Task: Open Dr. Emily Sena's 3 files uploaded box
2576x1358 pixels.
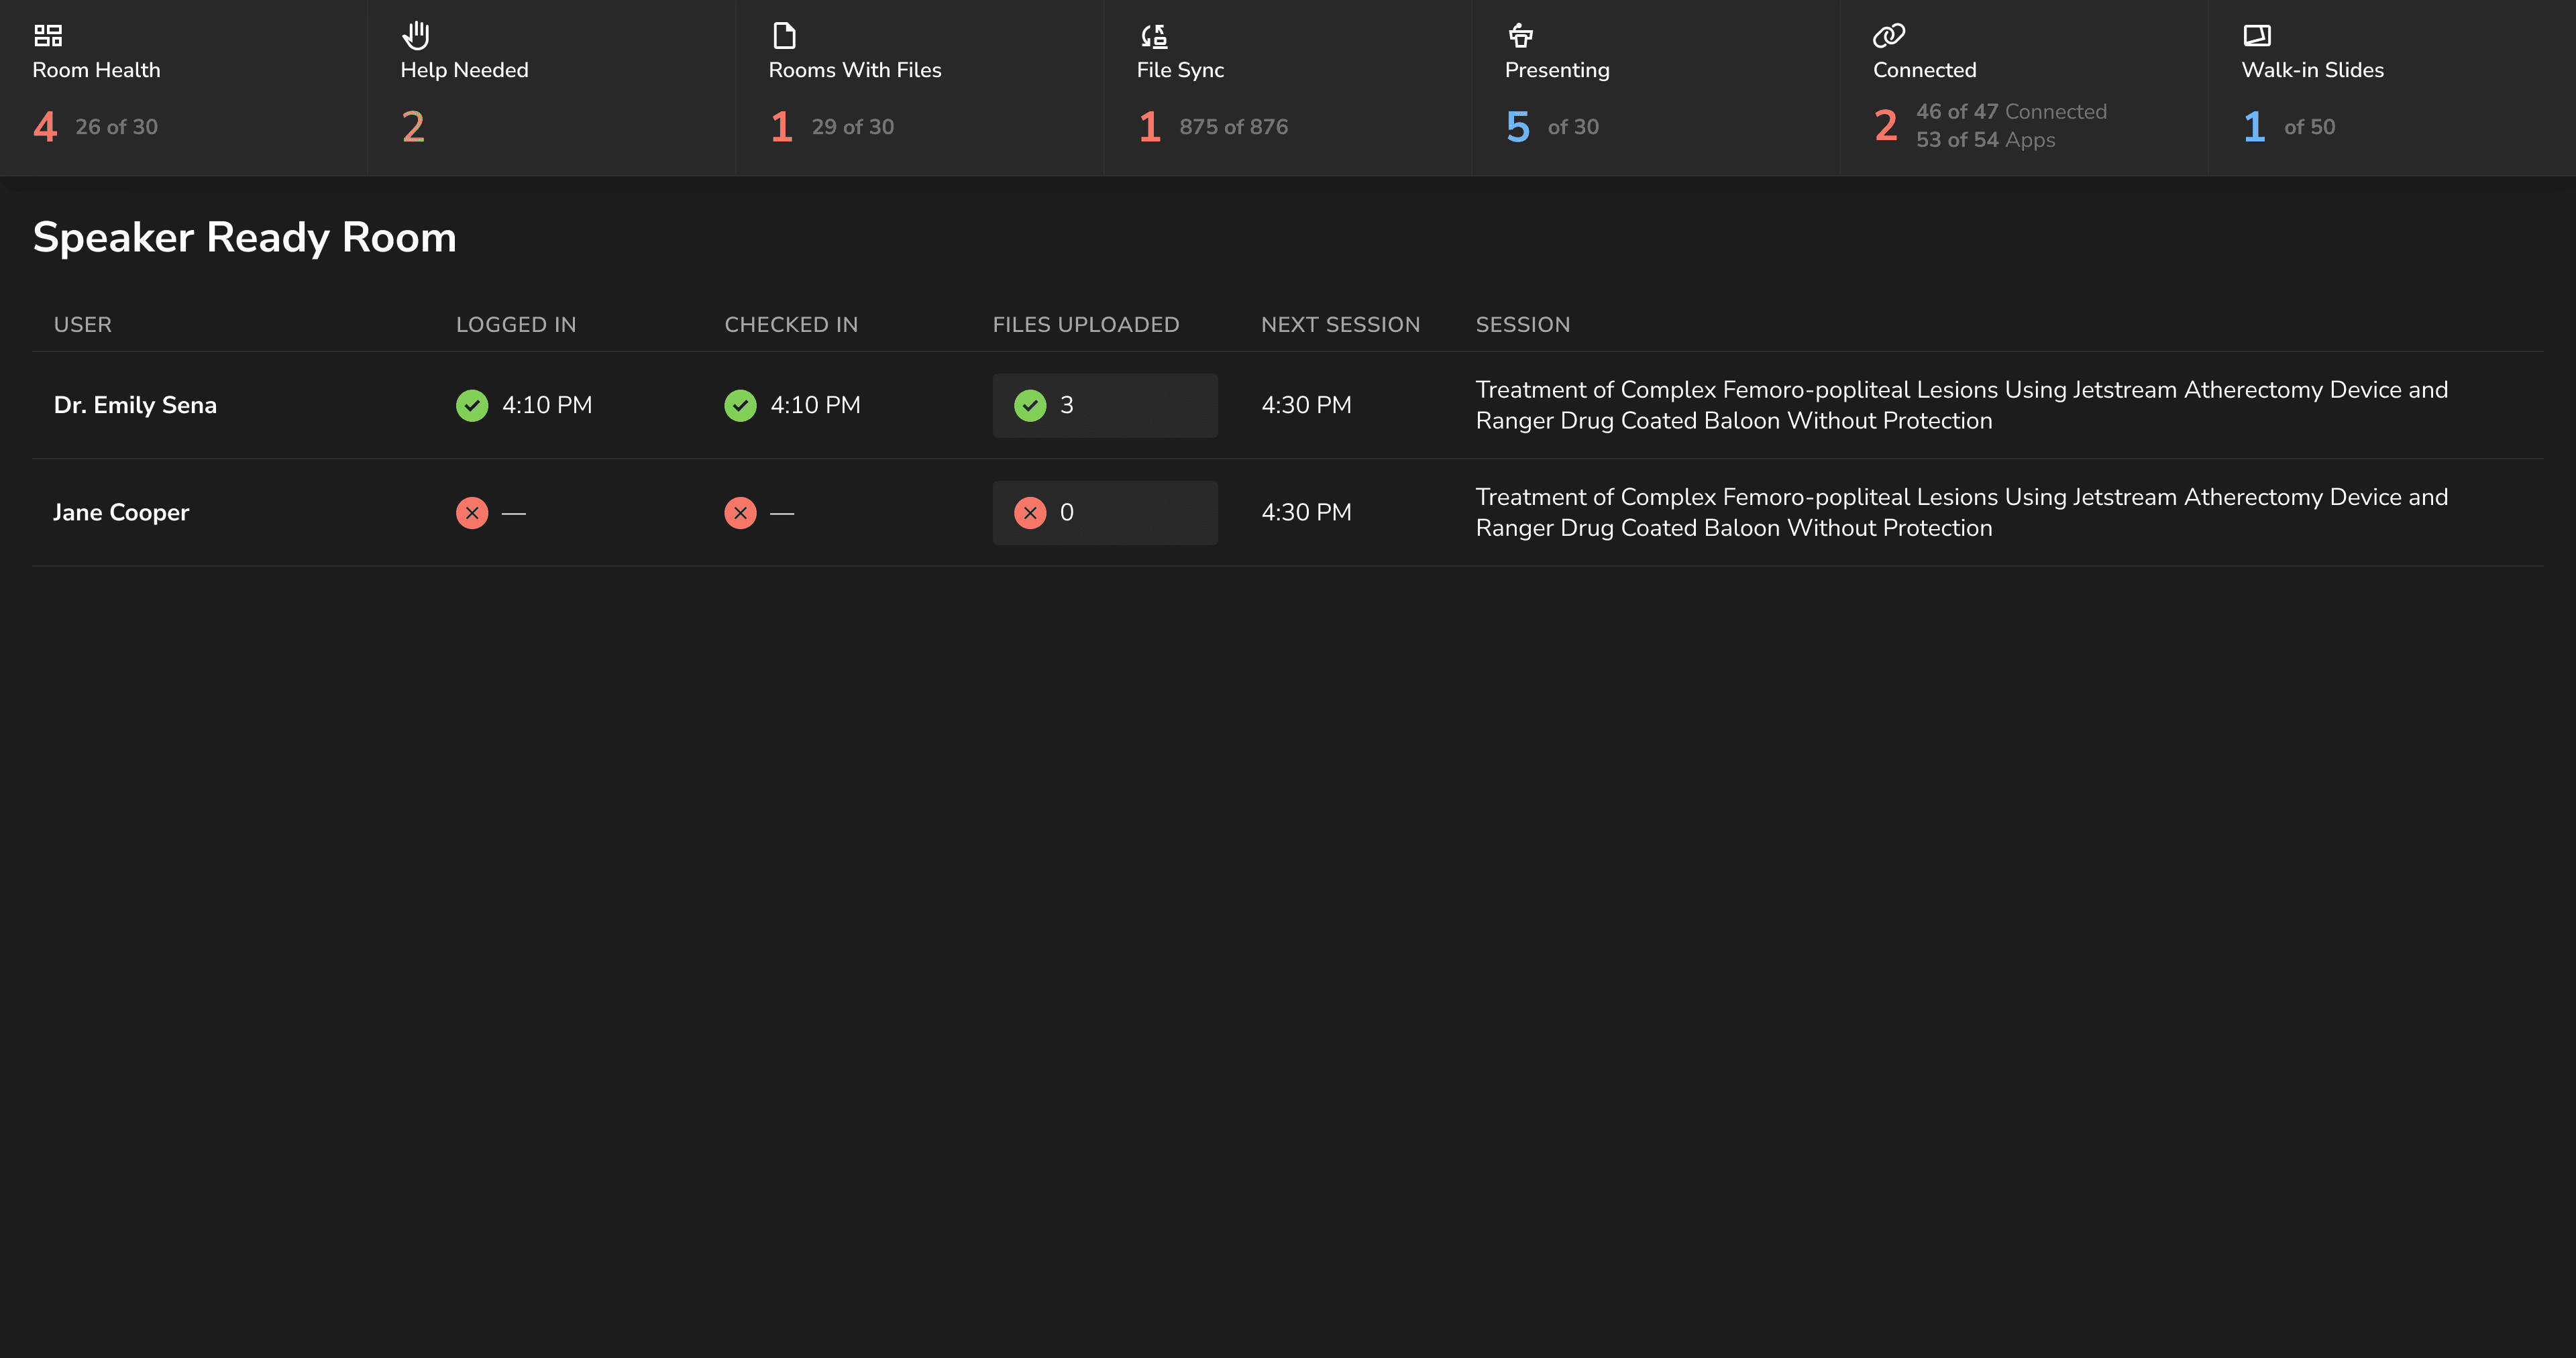Action: (x=1104, y=405)
